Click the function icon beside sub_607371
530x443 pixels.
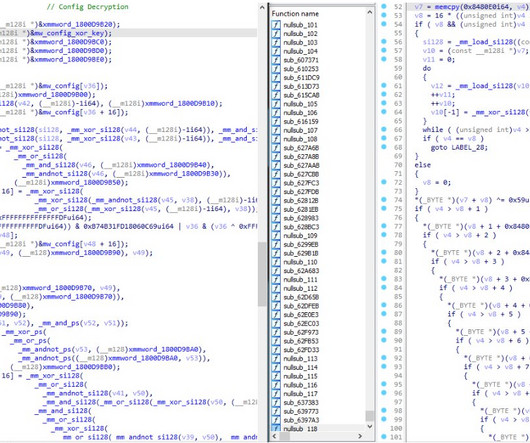click(276, 60)
